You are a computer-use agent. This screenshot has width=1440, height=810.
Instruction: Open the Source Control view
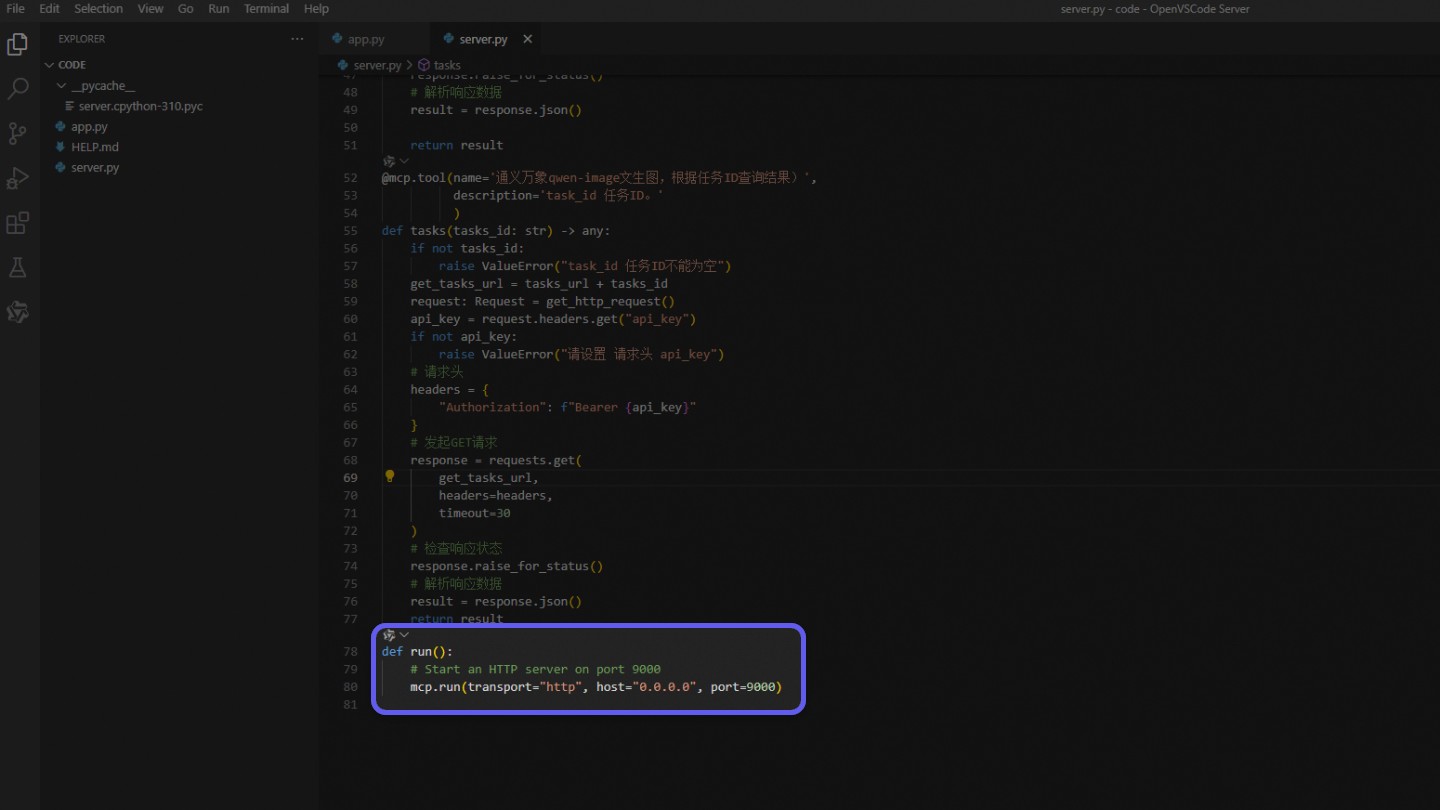(x=17, y=133)
